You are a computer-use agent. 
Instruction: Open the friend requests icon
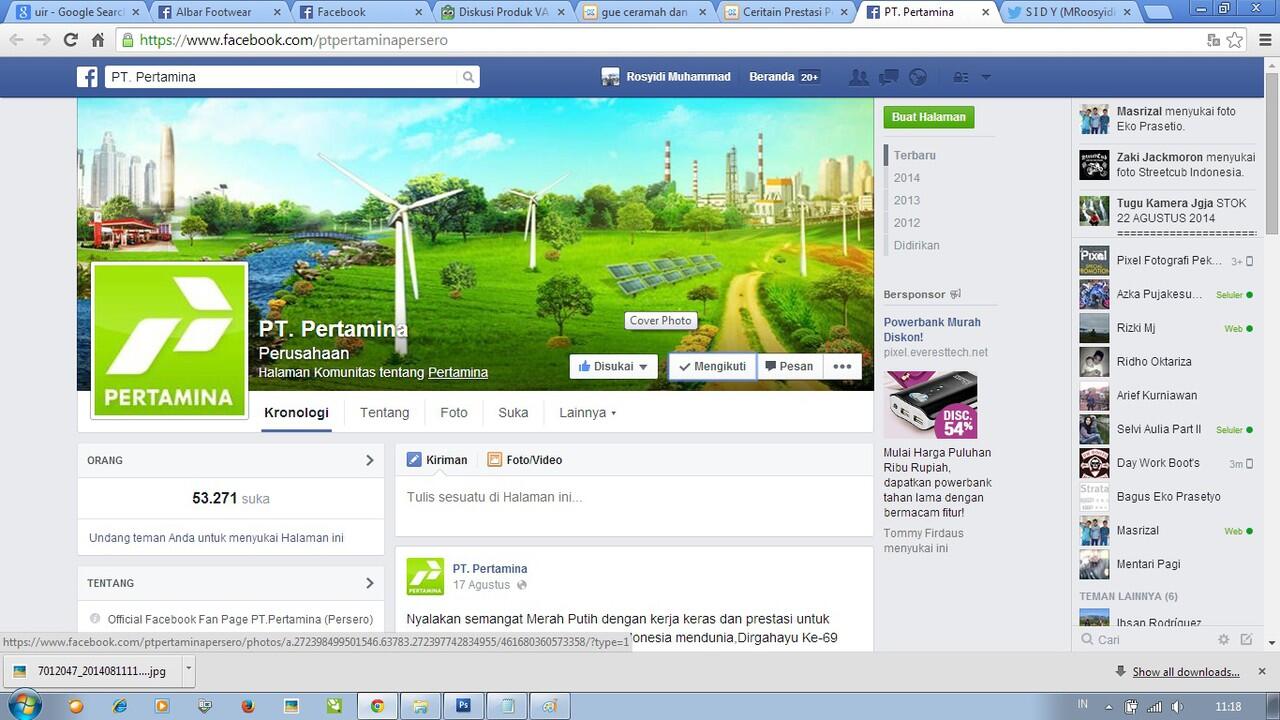(x=858, y=77)
